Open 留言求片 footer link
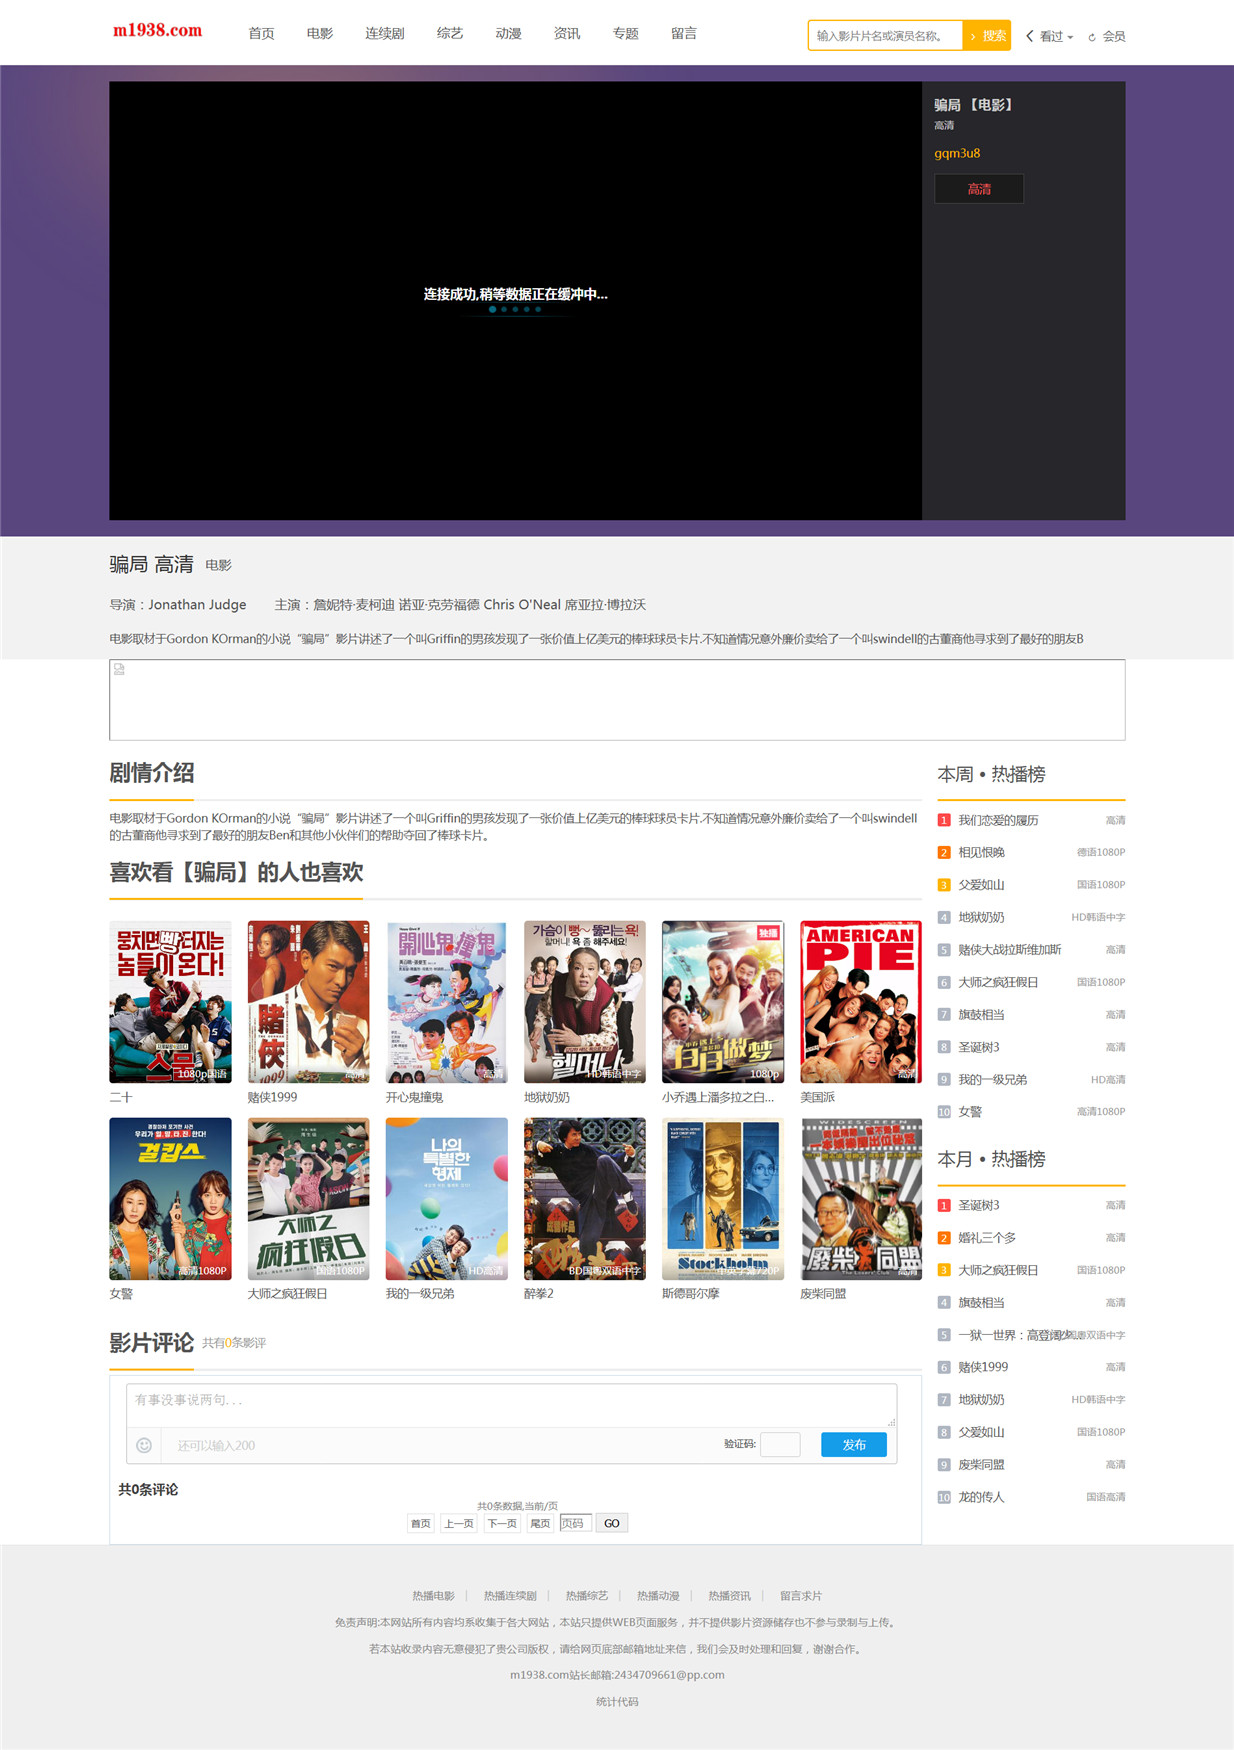 (x=801, y=1596)
